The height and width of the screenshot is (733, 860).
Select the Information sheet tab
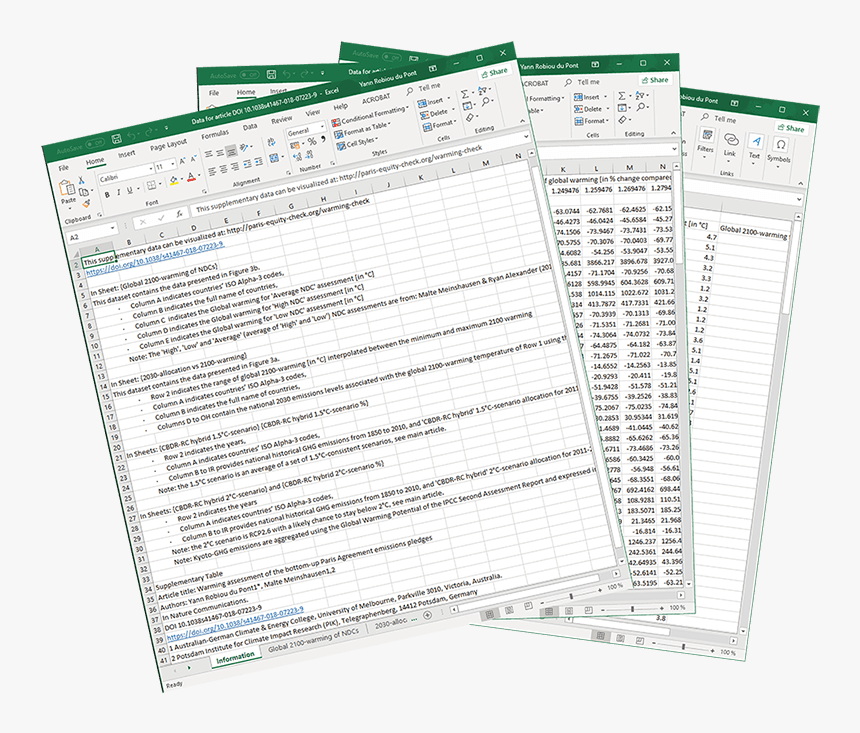[x=235, y=657]
